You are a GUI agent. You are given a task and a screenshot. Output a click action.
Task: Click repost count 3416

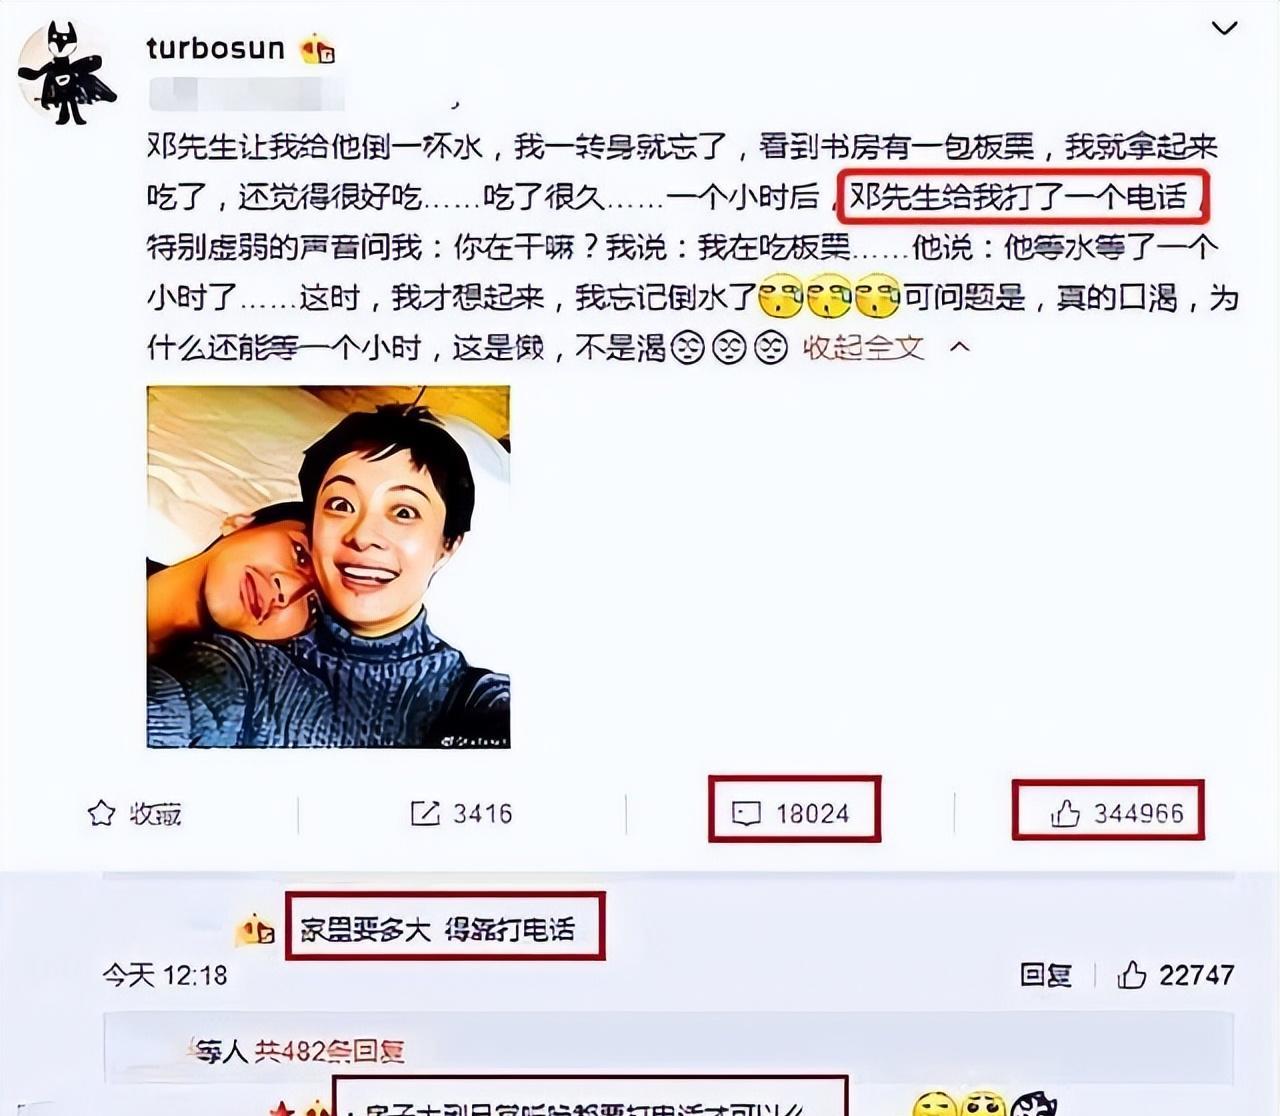482,814
